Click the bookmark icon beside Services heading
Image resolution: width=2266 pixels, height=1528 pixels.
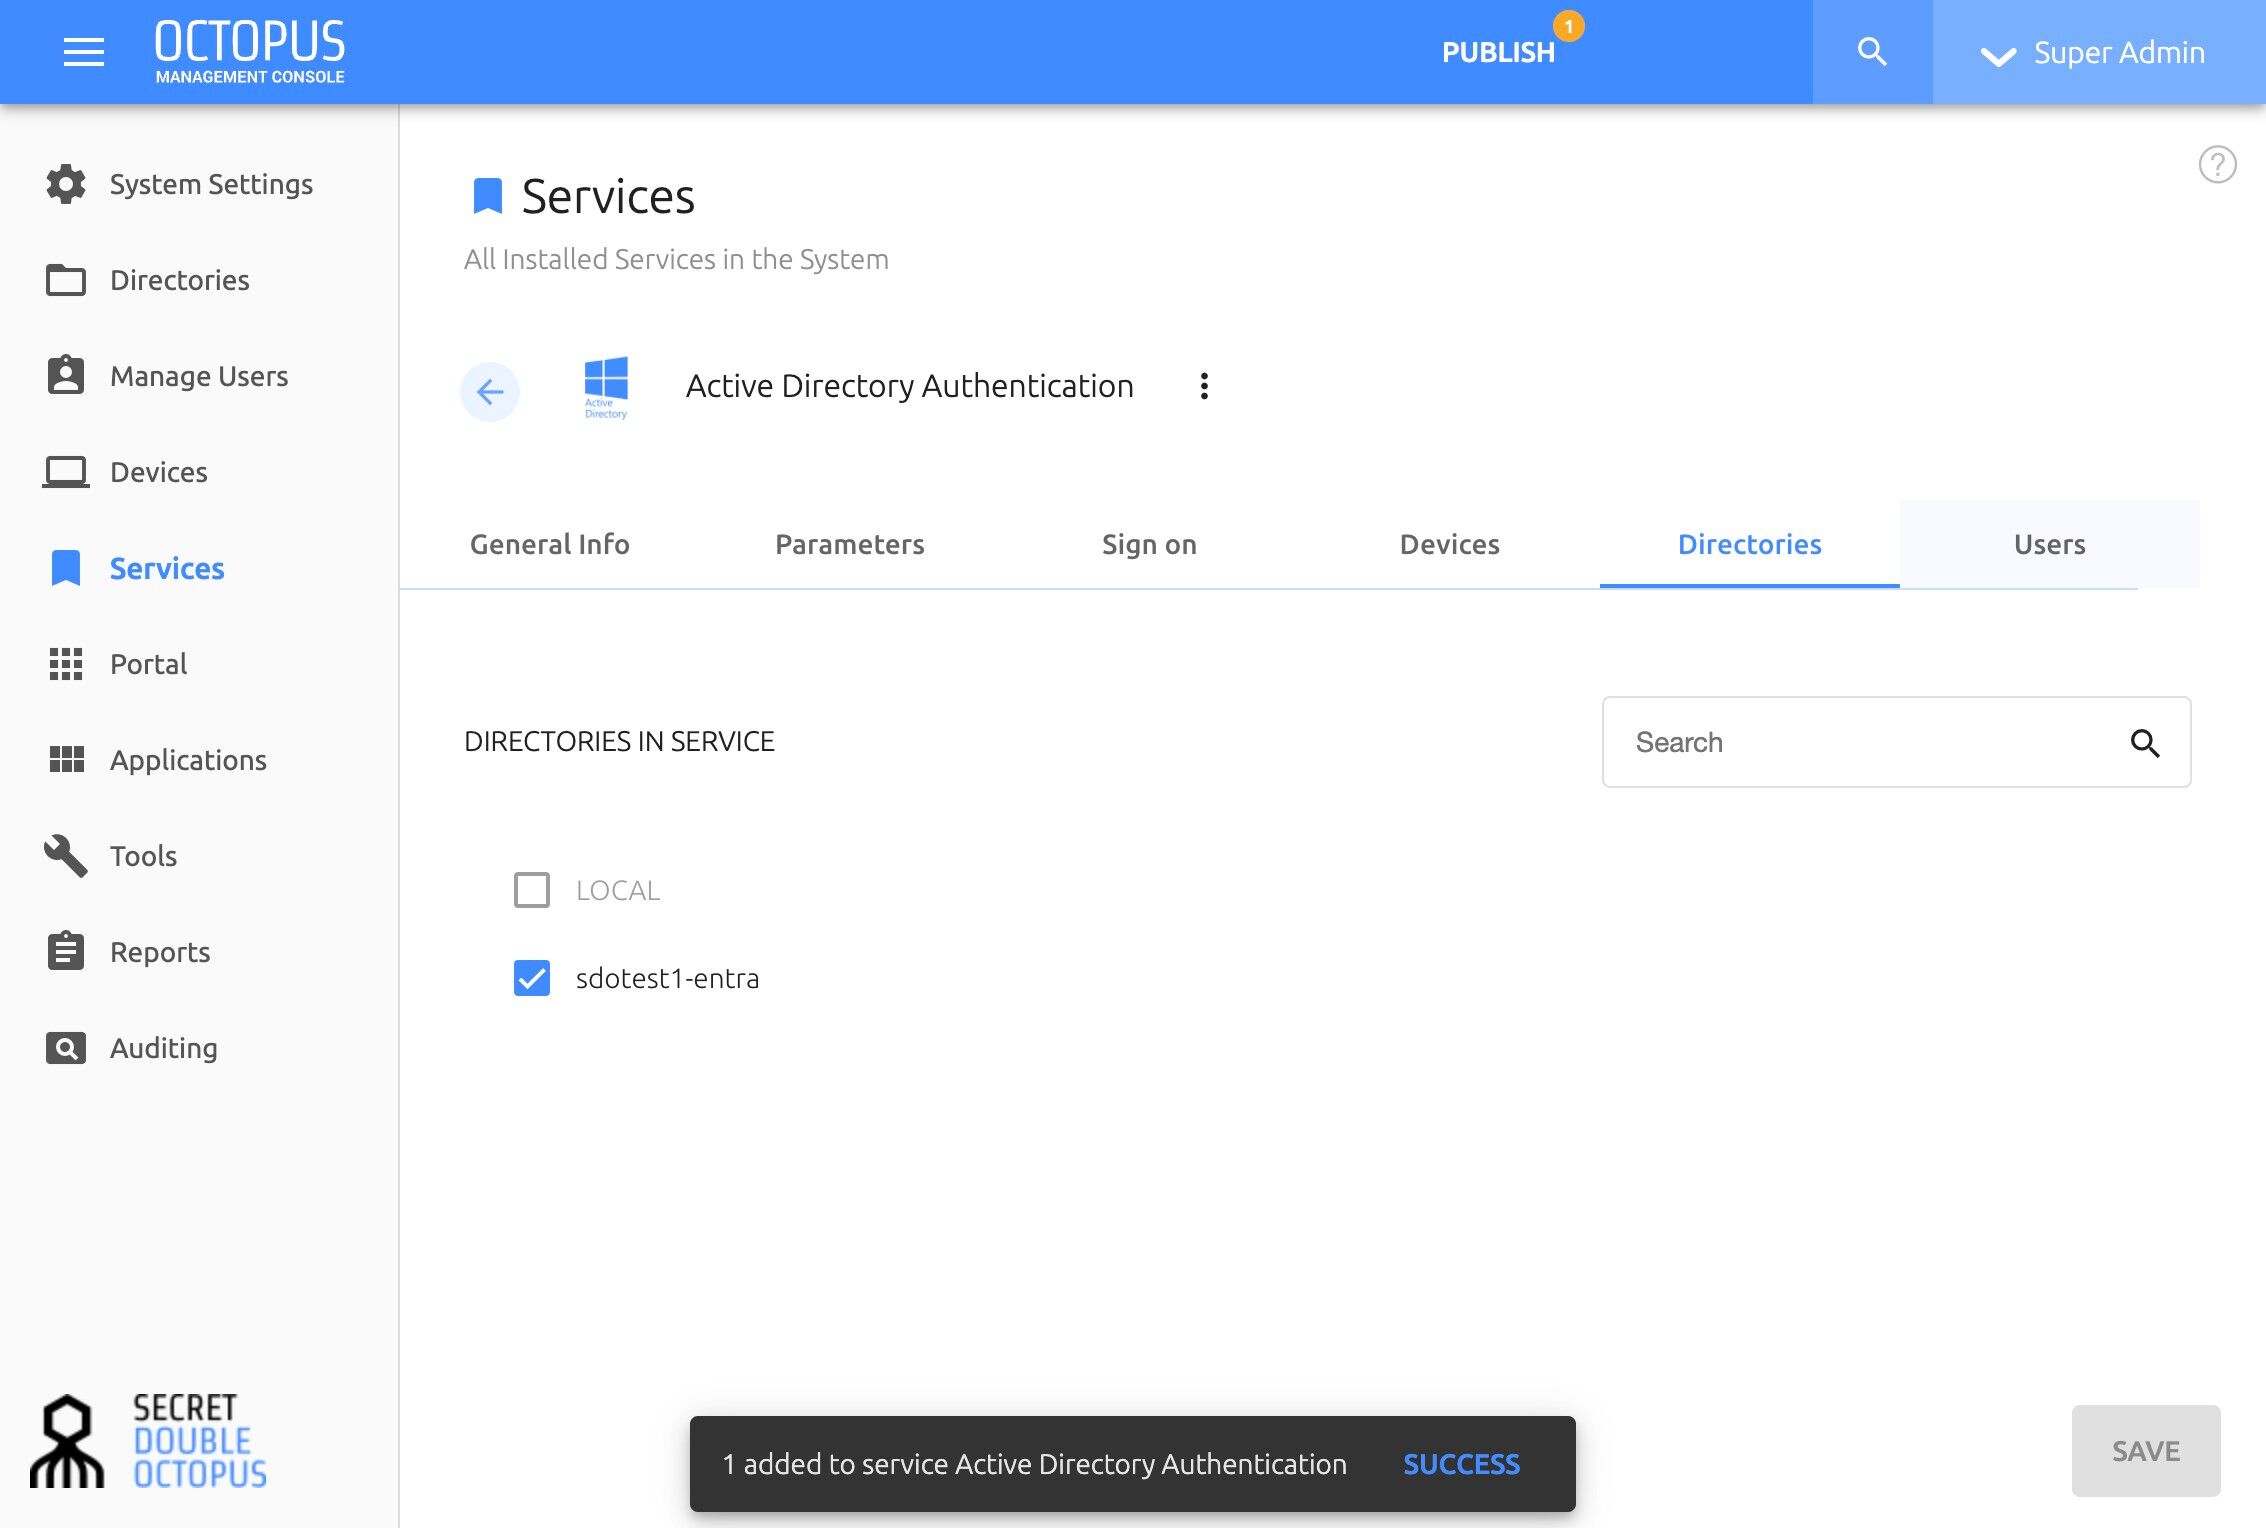[x=487, y=196]
